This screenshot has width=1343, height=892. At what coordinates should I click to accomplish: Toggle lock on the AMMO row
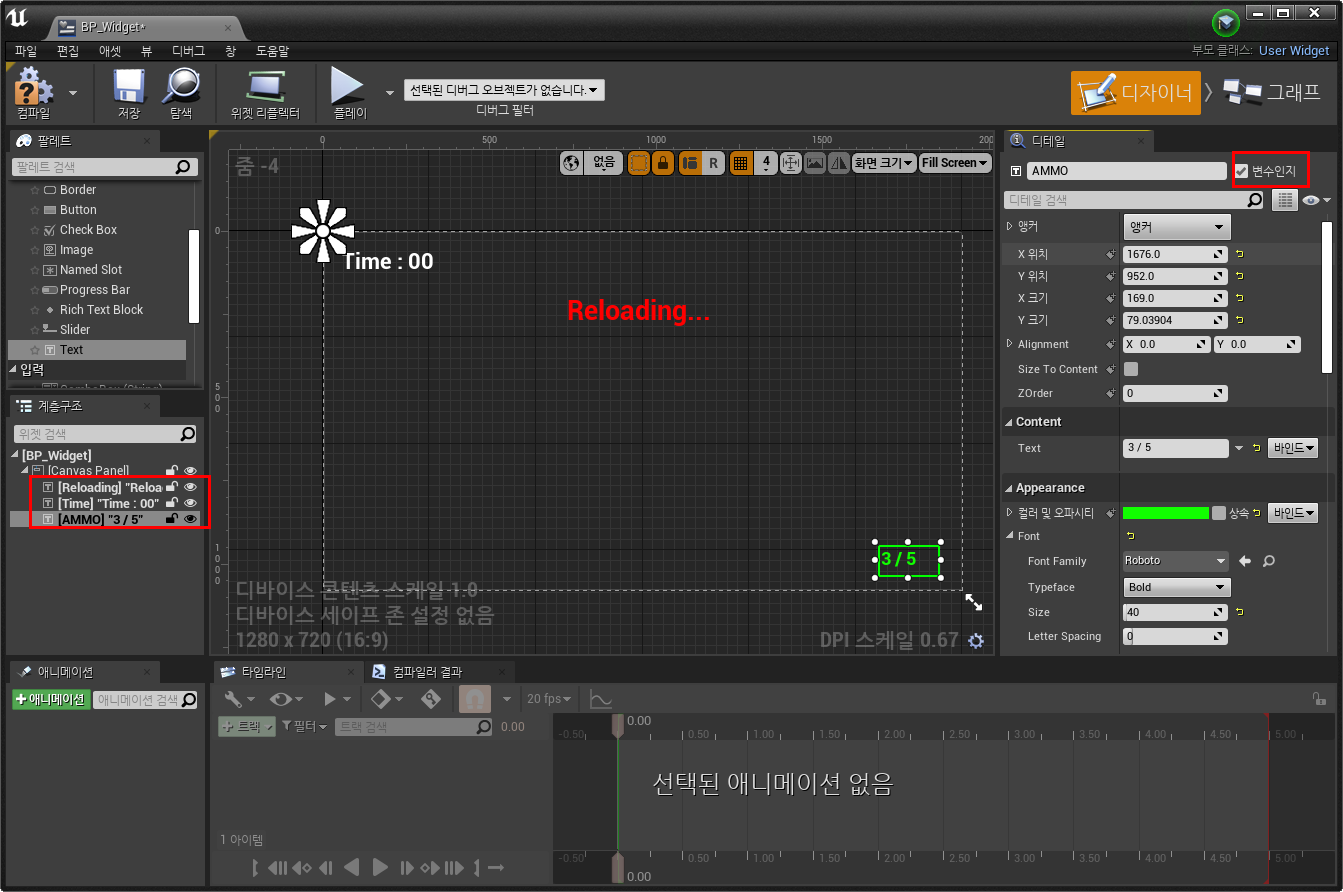172,519
